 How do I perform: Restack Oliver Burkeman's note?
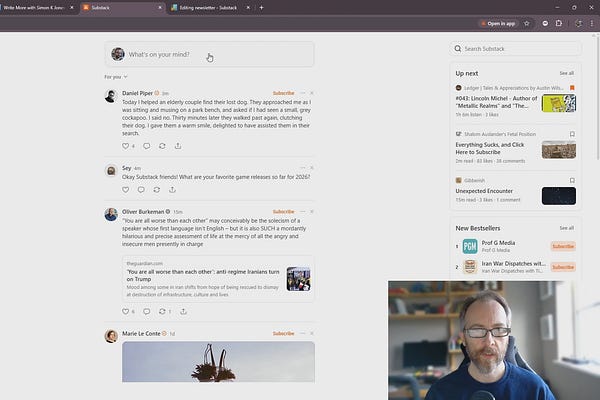162,311
